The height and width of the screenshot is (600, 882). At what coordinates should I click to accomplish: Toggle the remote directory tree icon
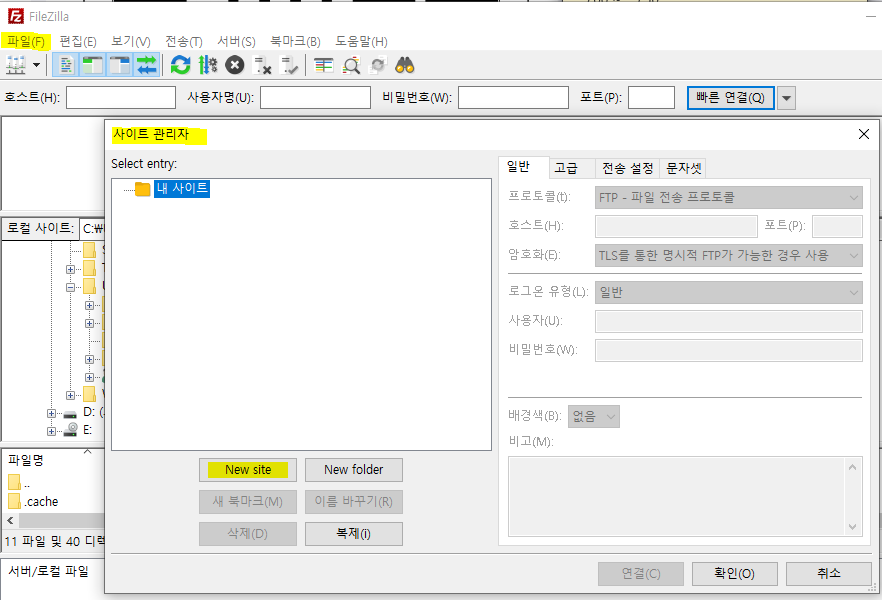[x=120, y=65]
